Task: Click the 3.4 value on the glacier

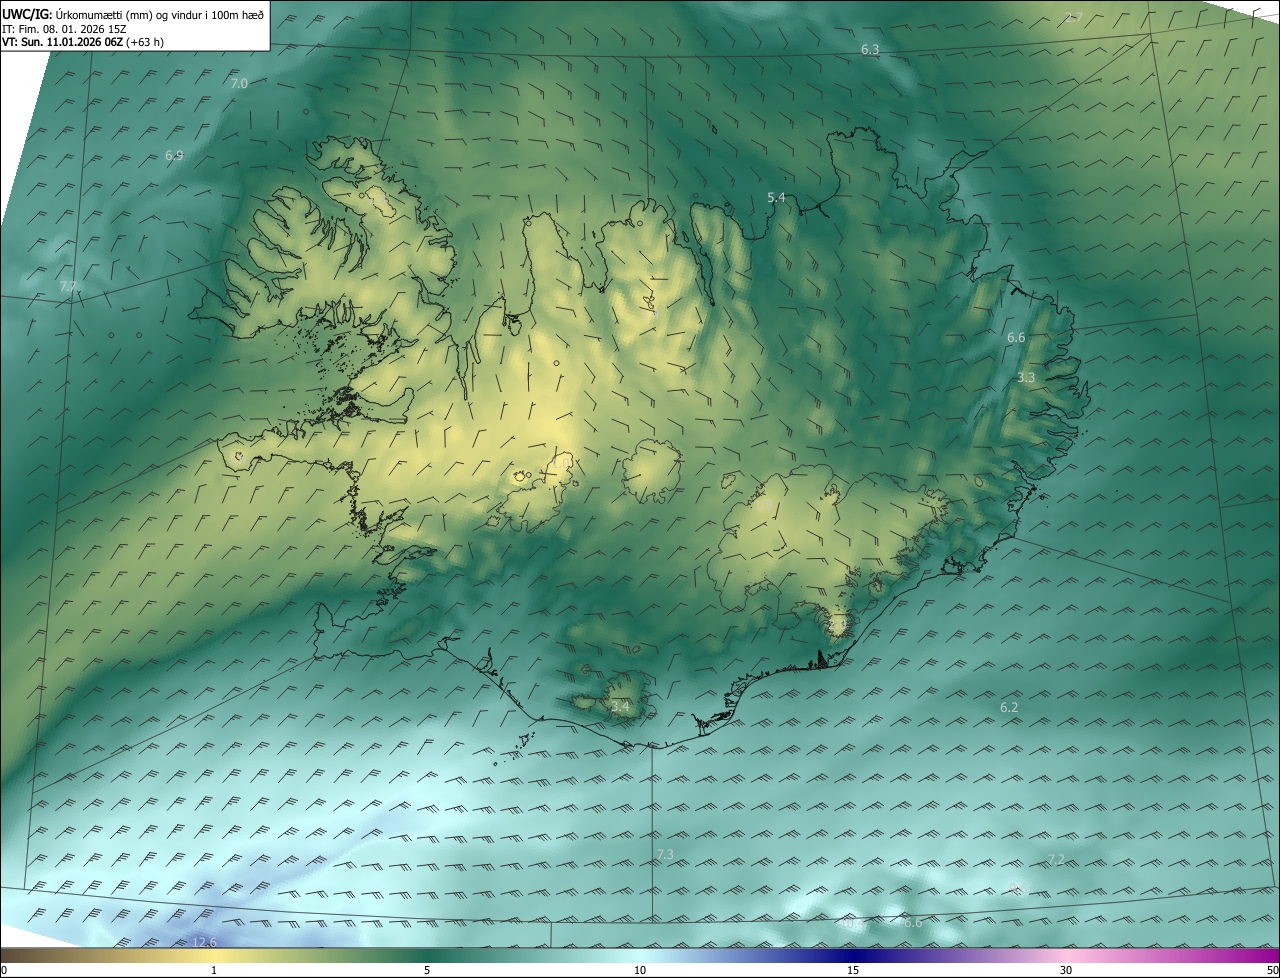Action: 620,707
